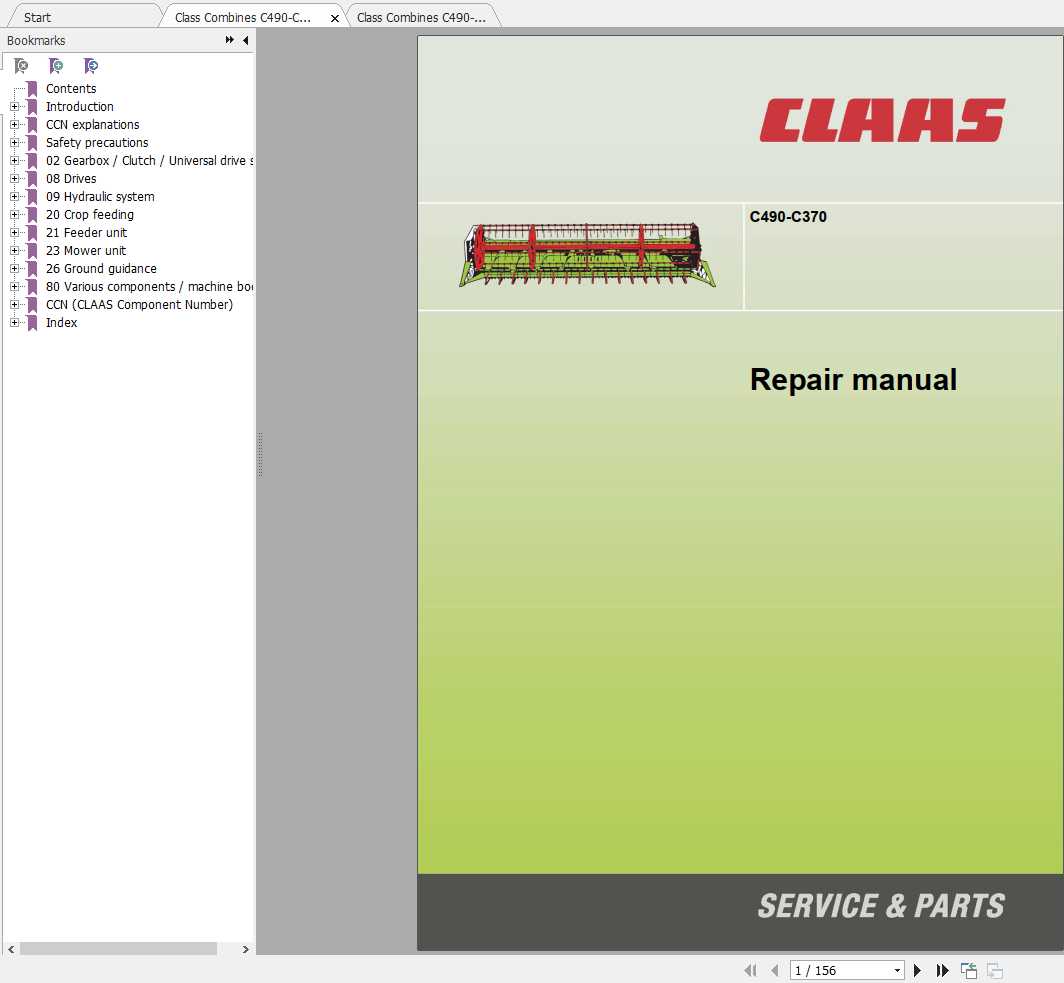The width and height of the screenshot is (1064, 983).
Task: Select 02 Gearbox / Clutch bookmark
Action: click(x=149, y=161)
